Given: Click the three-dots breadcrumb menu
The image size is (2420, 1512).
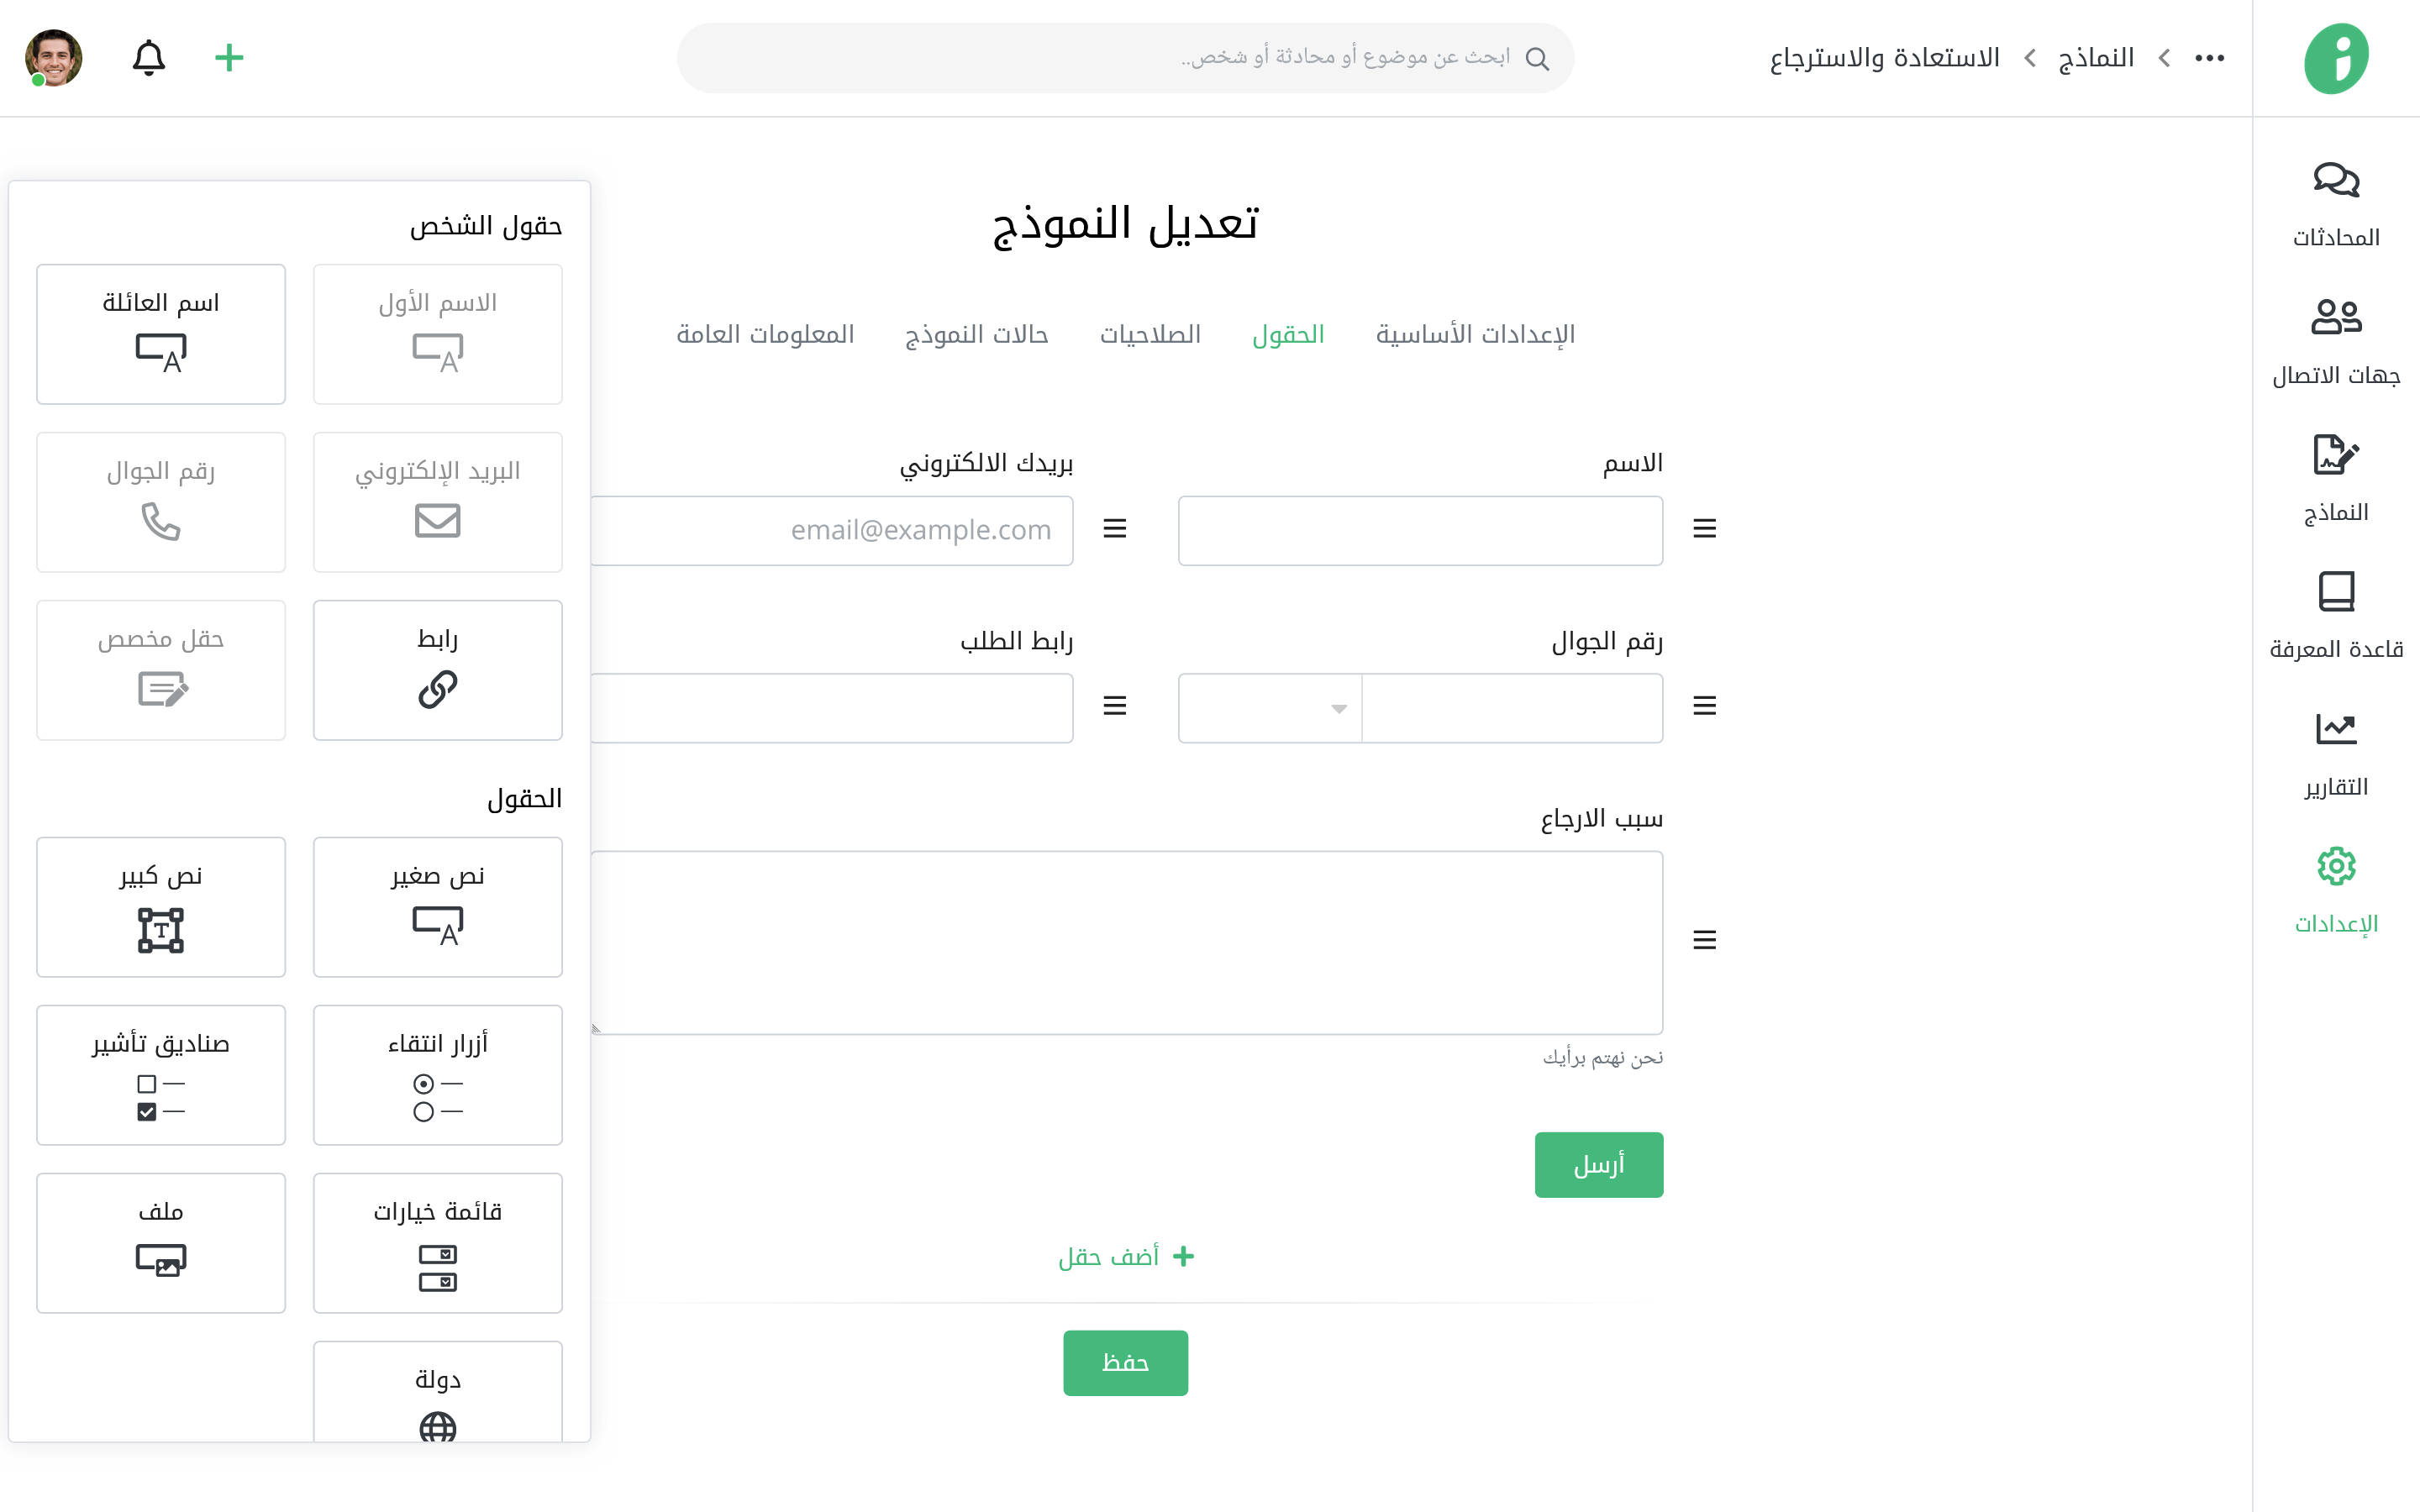Looking at the screenshot, I should point(2209,58).
